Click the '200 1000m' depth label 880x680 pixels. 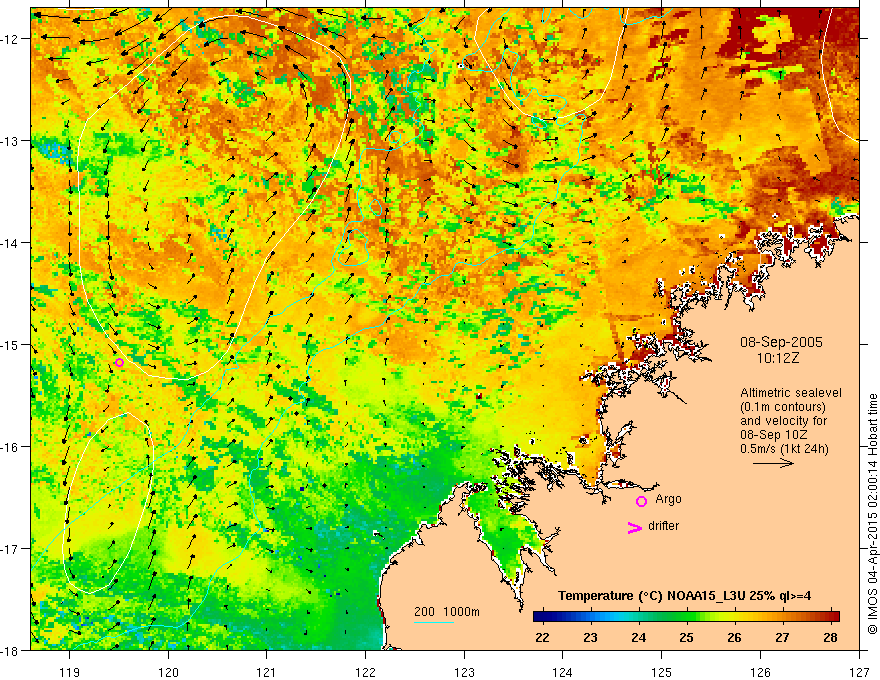click(x=447, y=612)
